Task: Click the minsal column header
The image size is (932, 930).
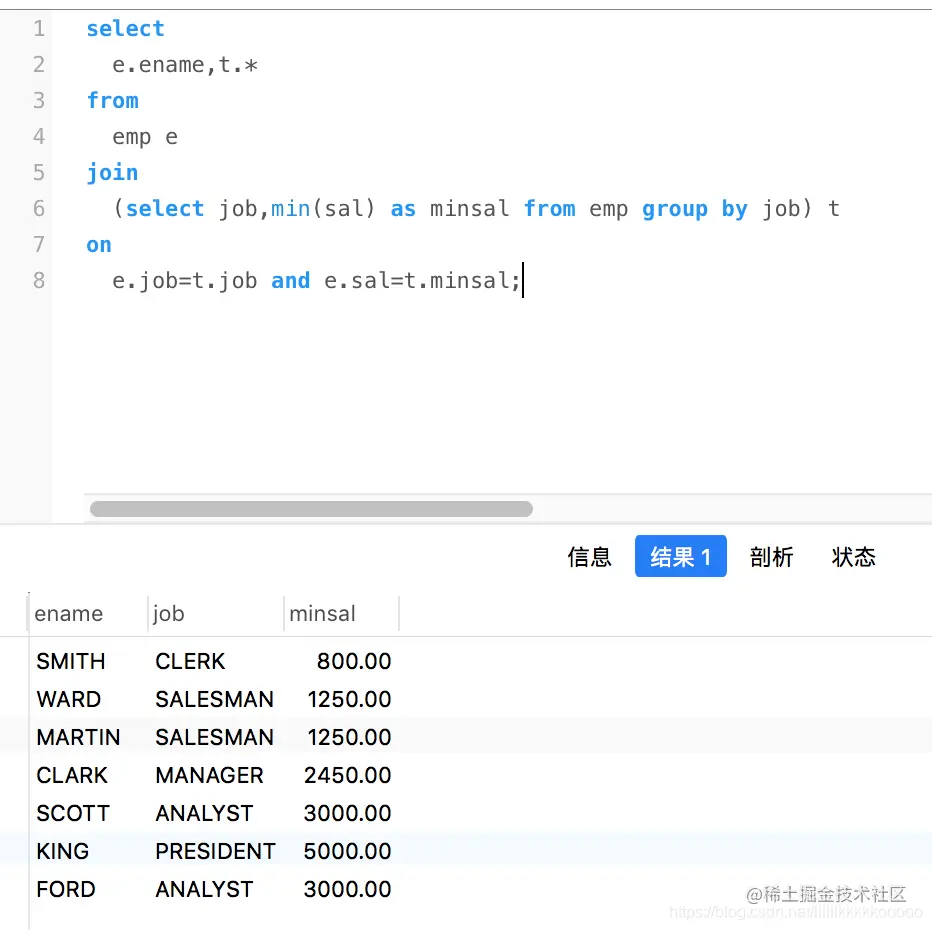Action: 322,613
